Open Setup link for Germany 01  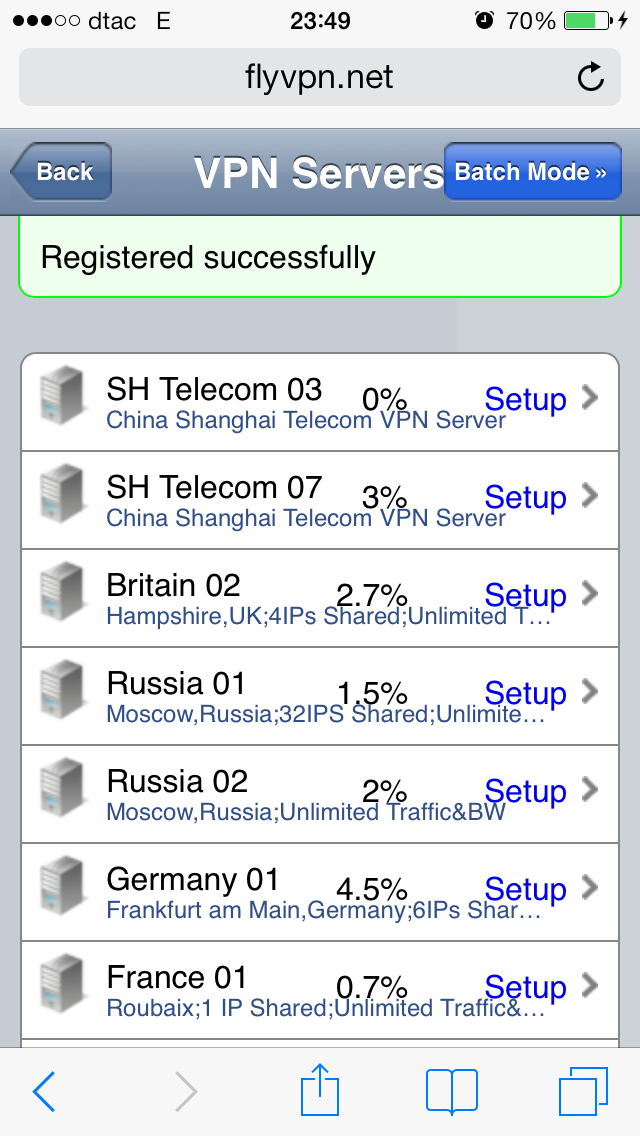(525, 888)
